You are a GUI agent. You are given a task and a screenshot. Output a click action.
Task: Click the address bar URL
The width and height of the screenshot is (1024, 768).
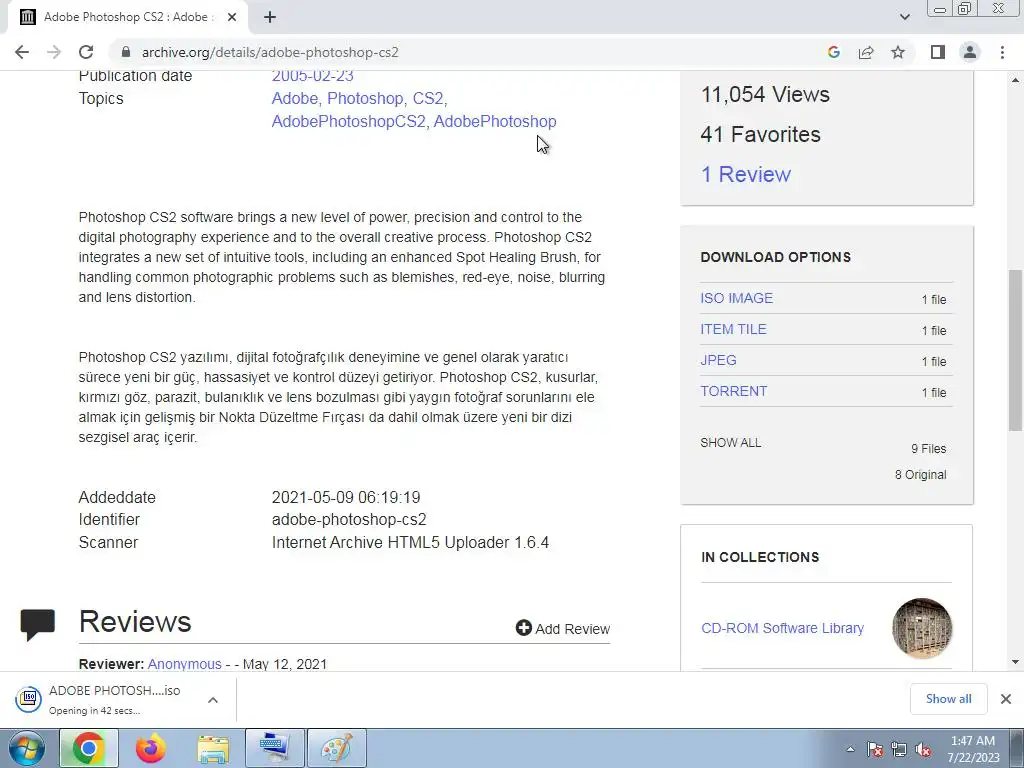(x=270, y=52)
